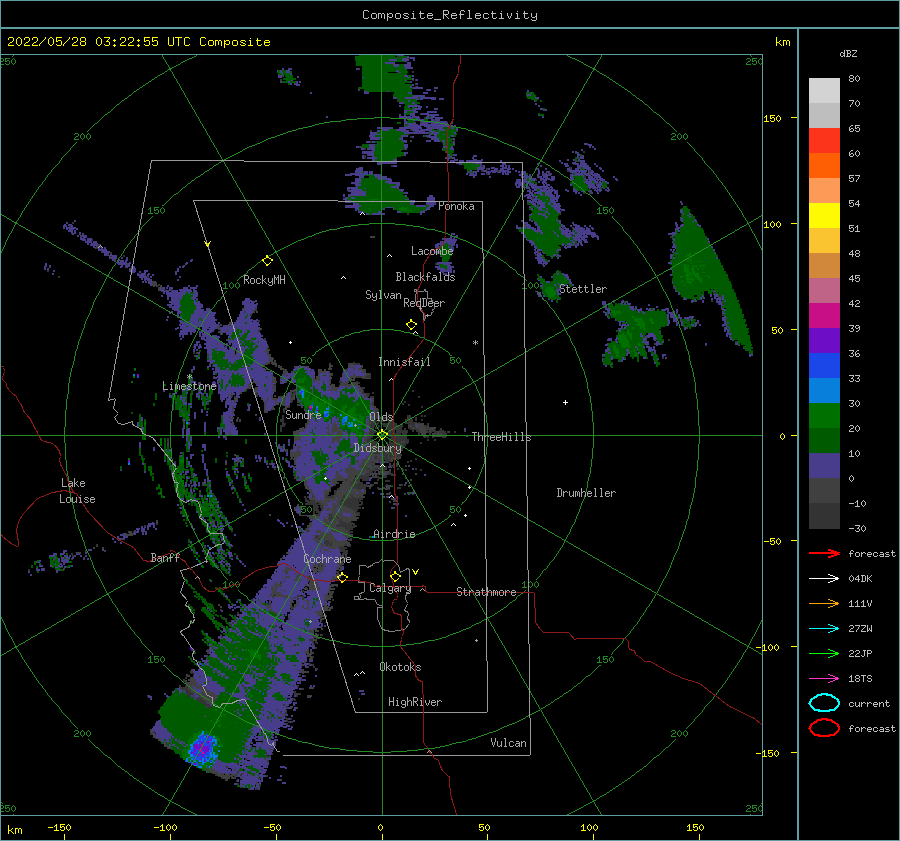Select the cyan current ellipse legend icon
900x841 pixels.
[x=824, y=703]
